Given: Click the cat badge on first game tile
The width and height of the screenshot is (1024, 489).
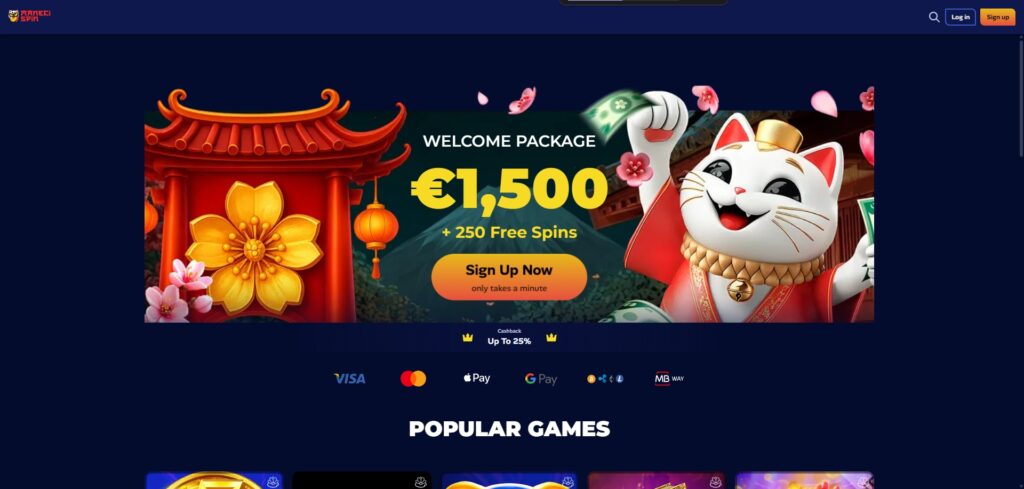Looking at the screenshot, I should (x=273, y=482).
